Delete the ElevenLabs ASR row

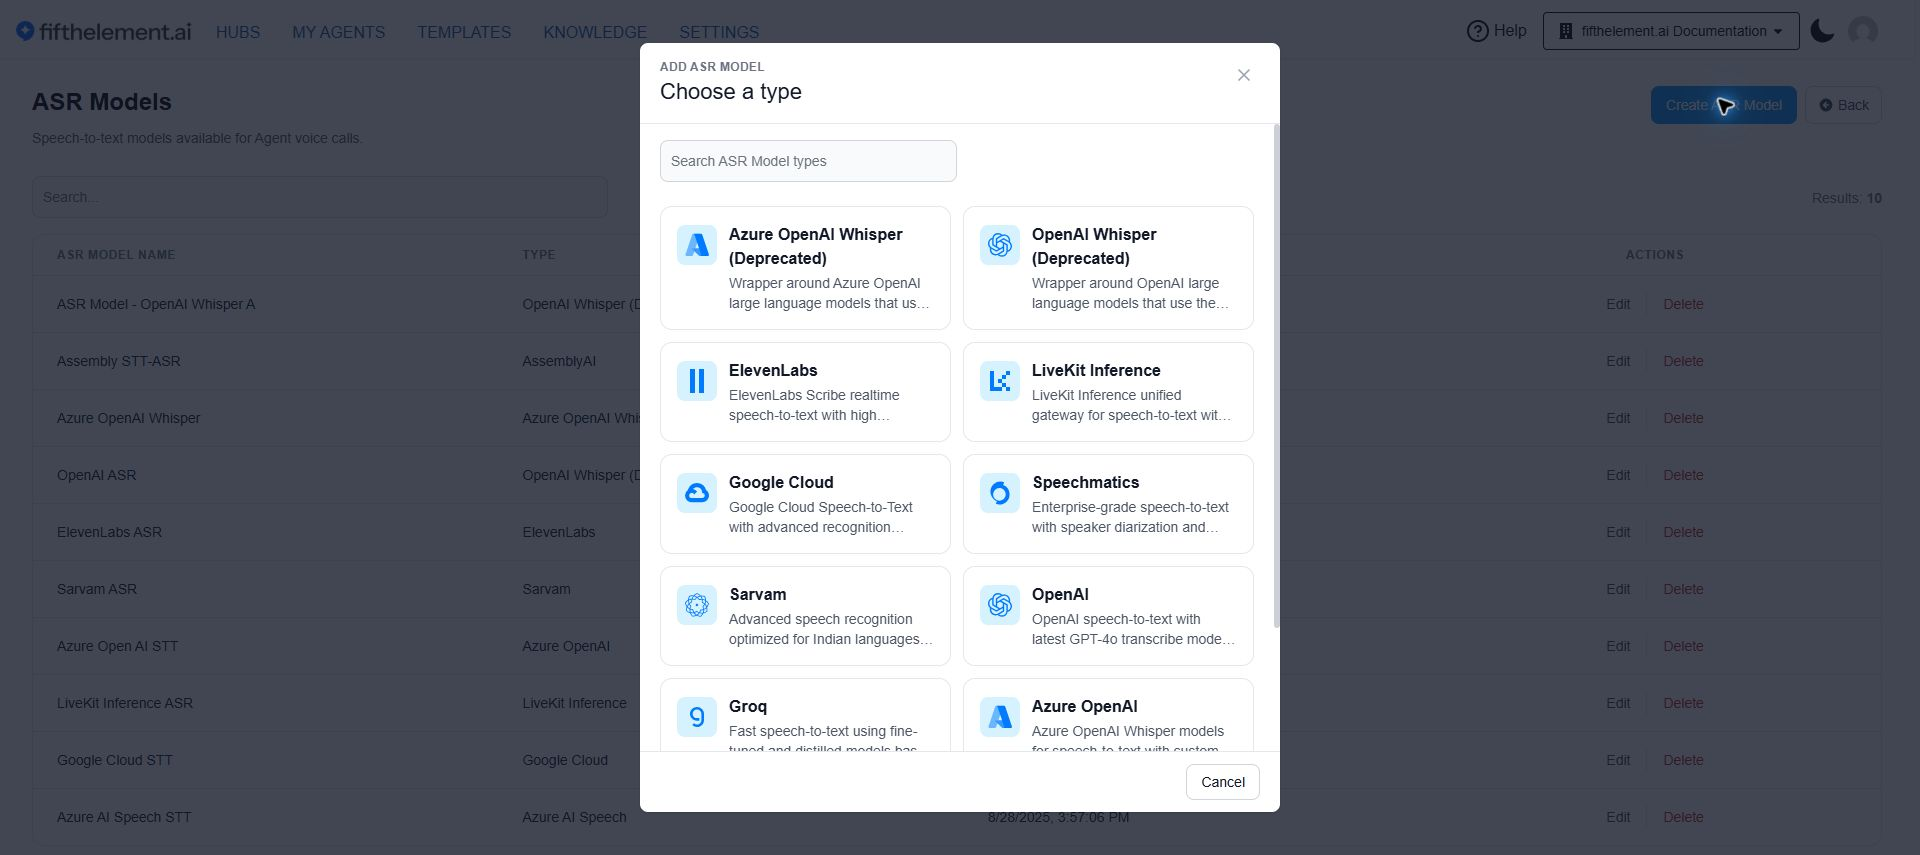1683,532
